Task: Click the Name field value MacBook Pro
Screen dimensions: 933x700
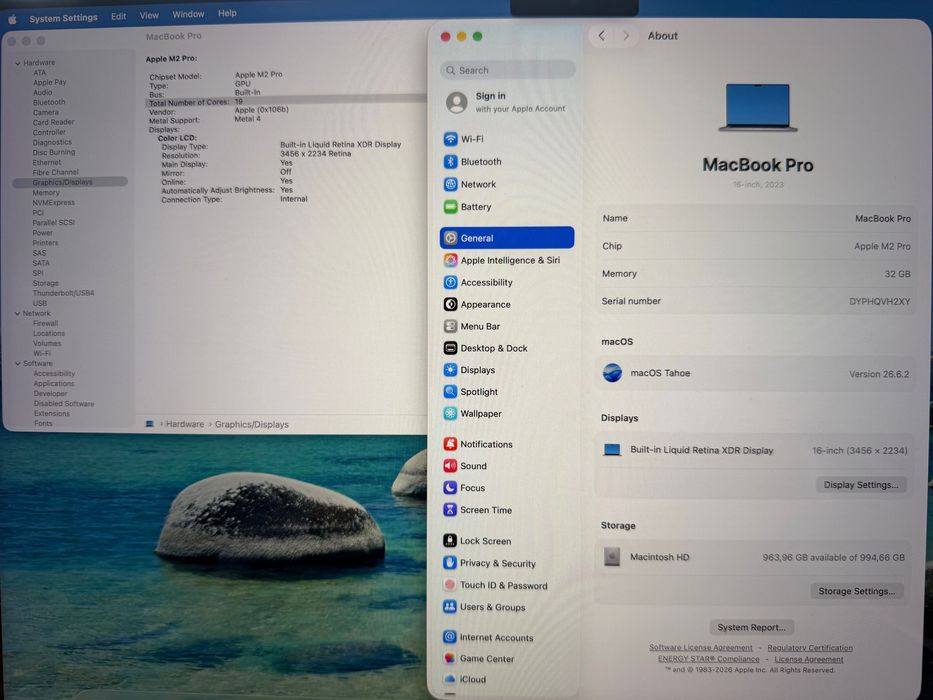Action: pos(882,218)
